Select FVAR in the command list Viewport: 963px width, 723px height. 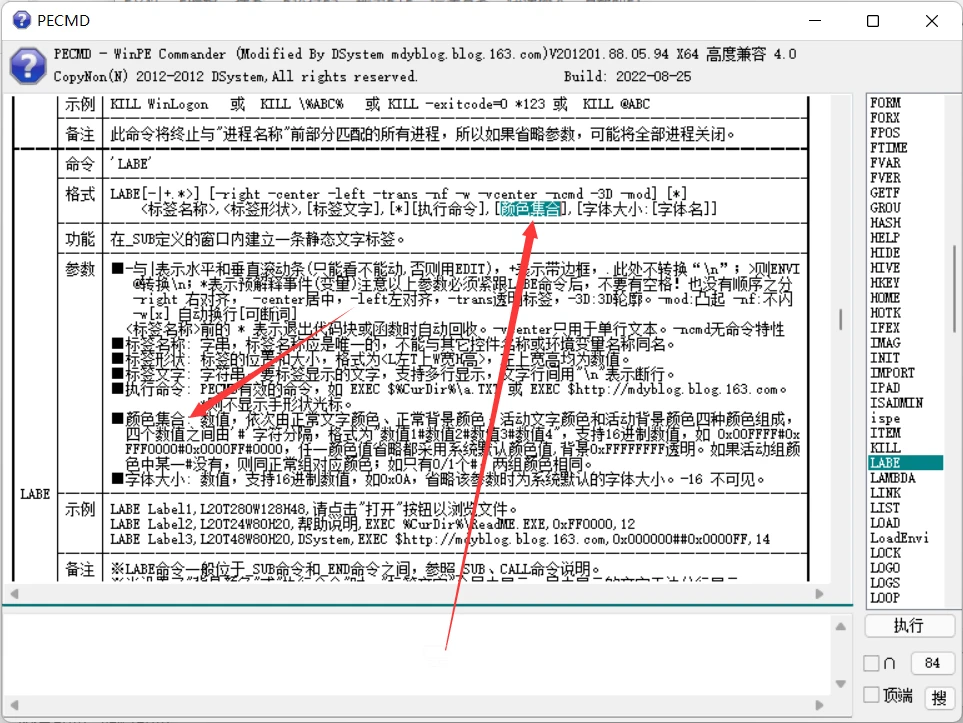[x=885, y=163]
